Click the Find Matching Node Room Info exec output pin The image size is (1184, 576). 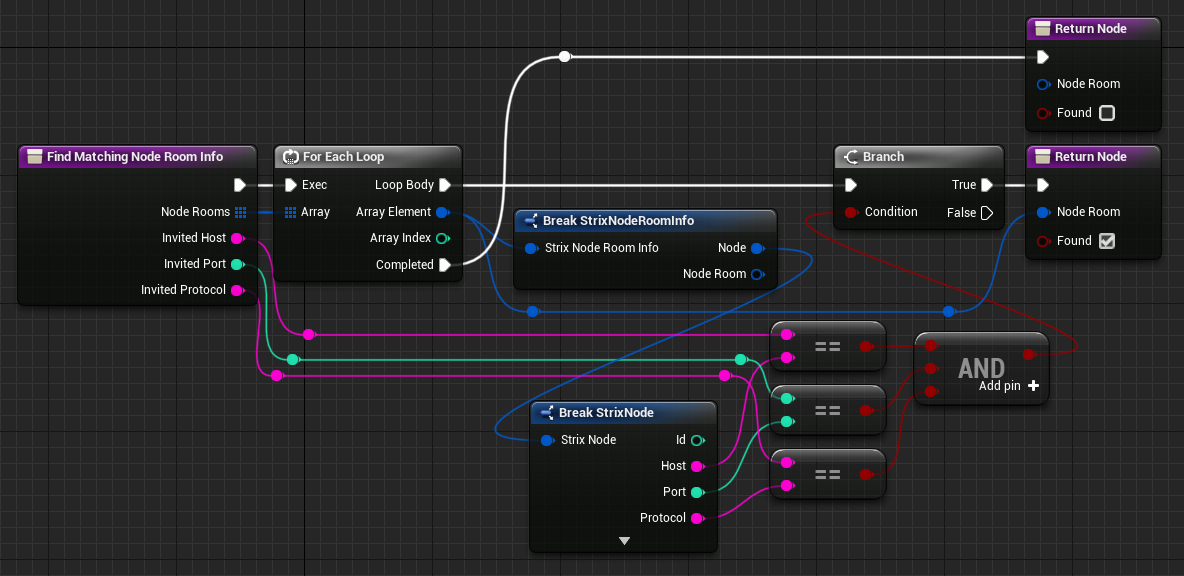tap(239, 185)
